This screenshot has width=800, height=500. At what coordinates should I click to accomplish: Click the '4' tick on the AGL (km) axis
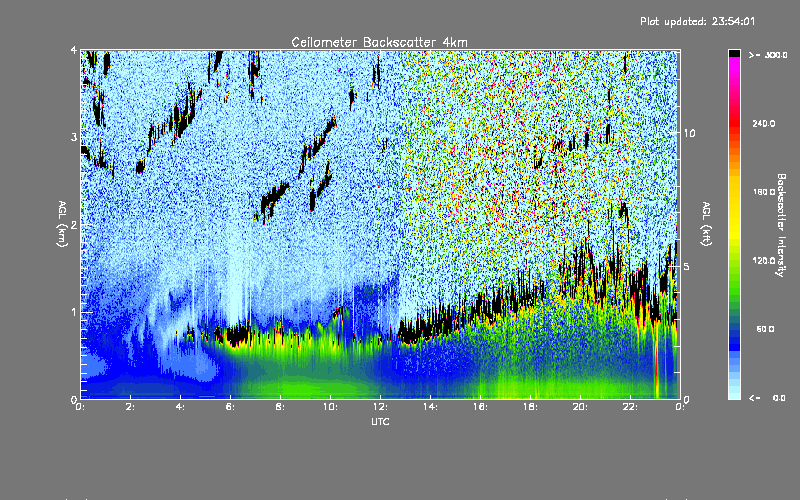pyautogui.click(x=74, y=50)
